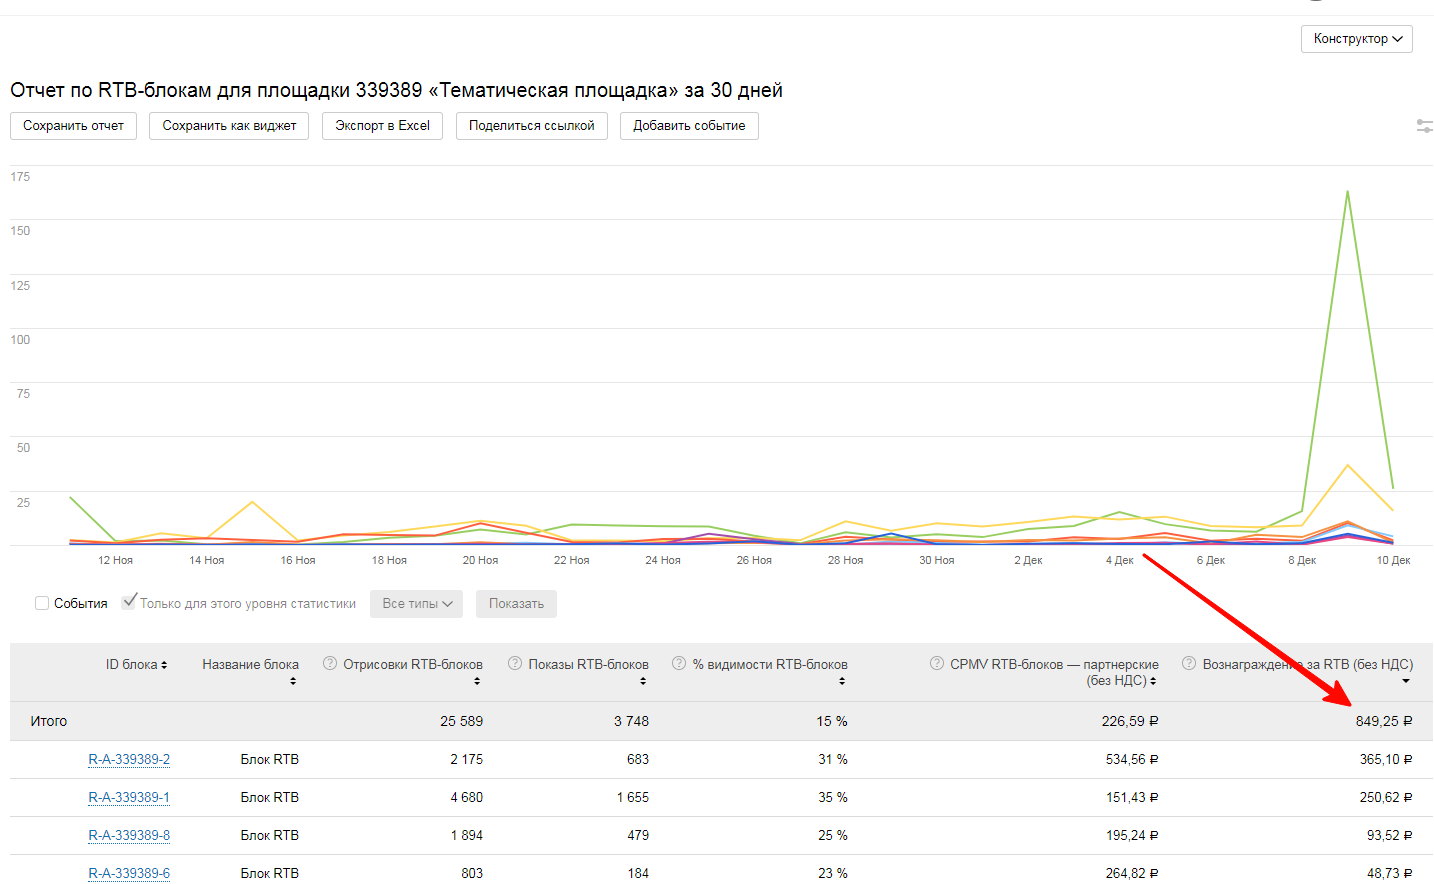This screenshot has height=884, width=1434.
Task: Open block link R-A-339389-1
Action: coord(129,797)
